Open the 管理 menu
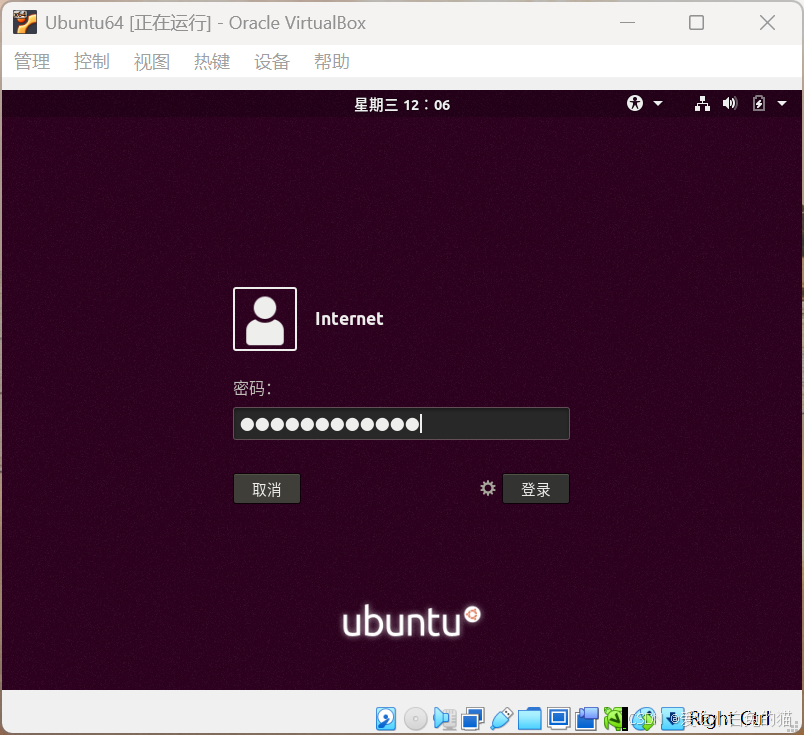Image resolution: width=804 pixels, height=735 pixels. point(32,62)
